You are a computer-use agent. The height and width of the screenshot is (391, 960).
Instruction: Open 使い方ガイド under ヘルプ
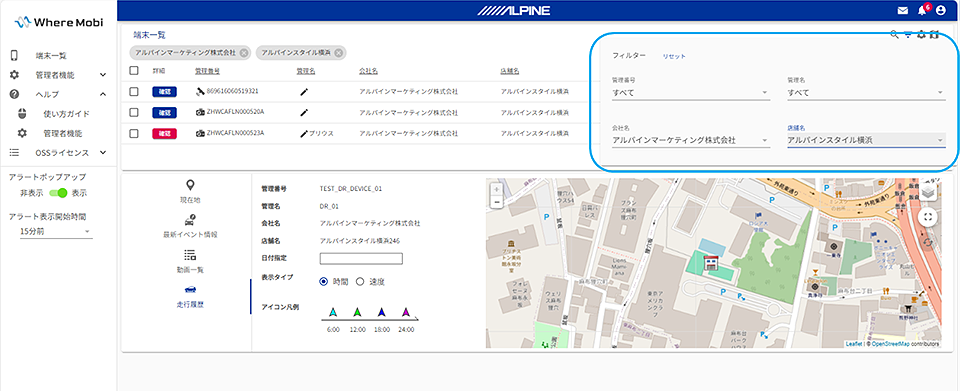pos(66,114)
